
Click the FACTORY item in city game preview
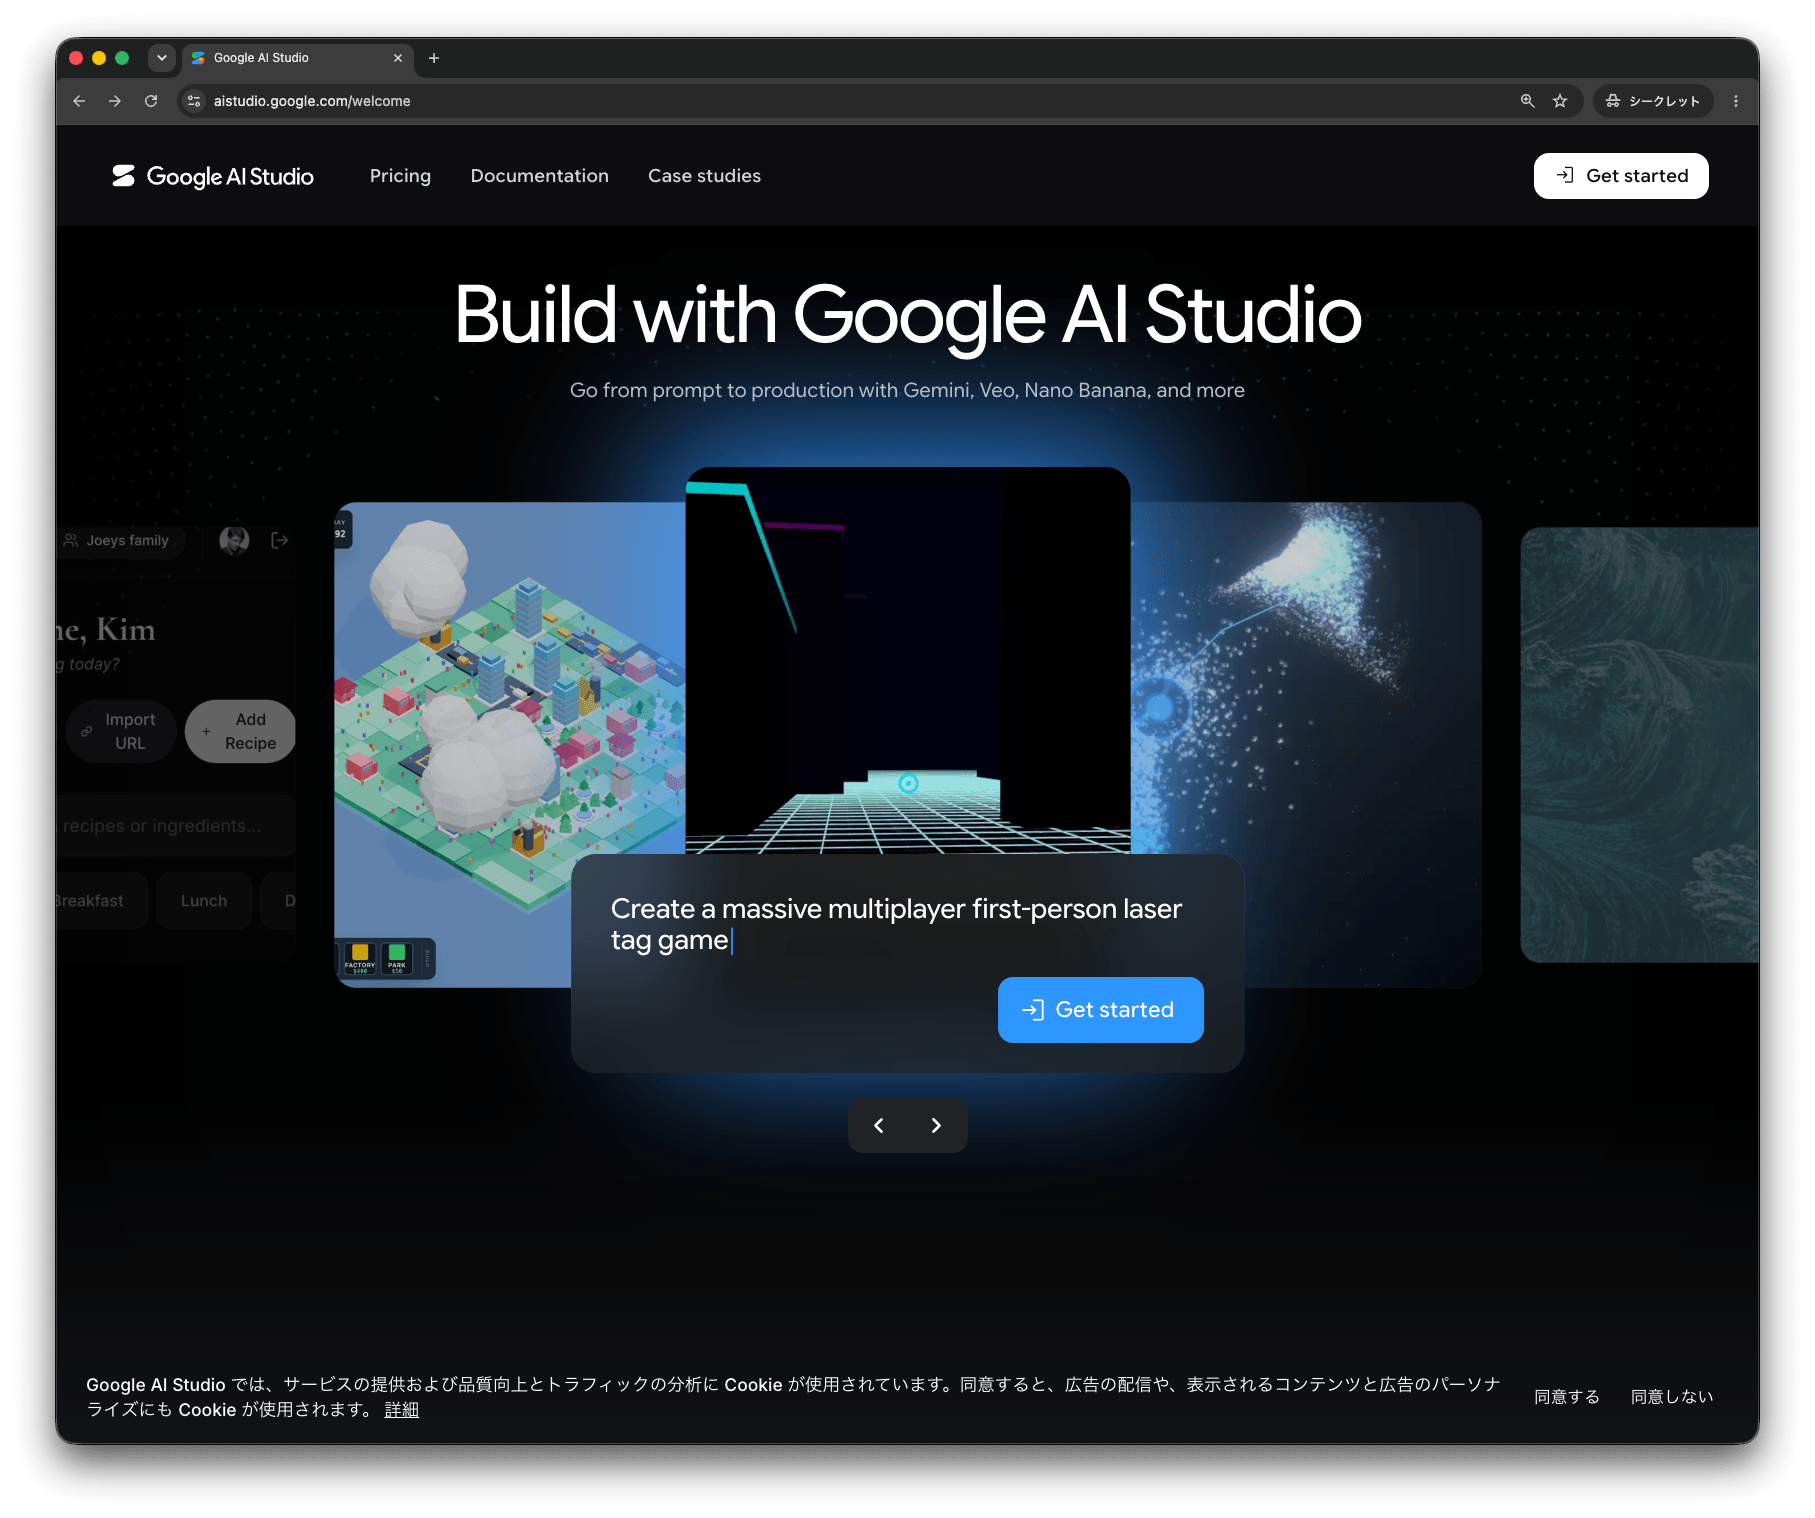click(x=360, y=958)
